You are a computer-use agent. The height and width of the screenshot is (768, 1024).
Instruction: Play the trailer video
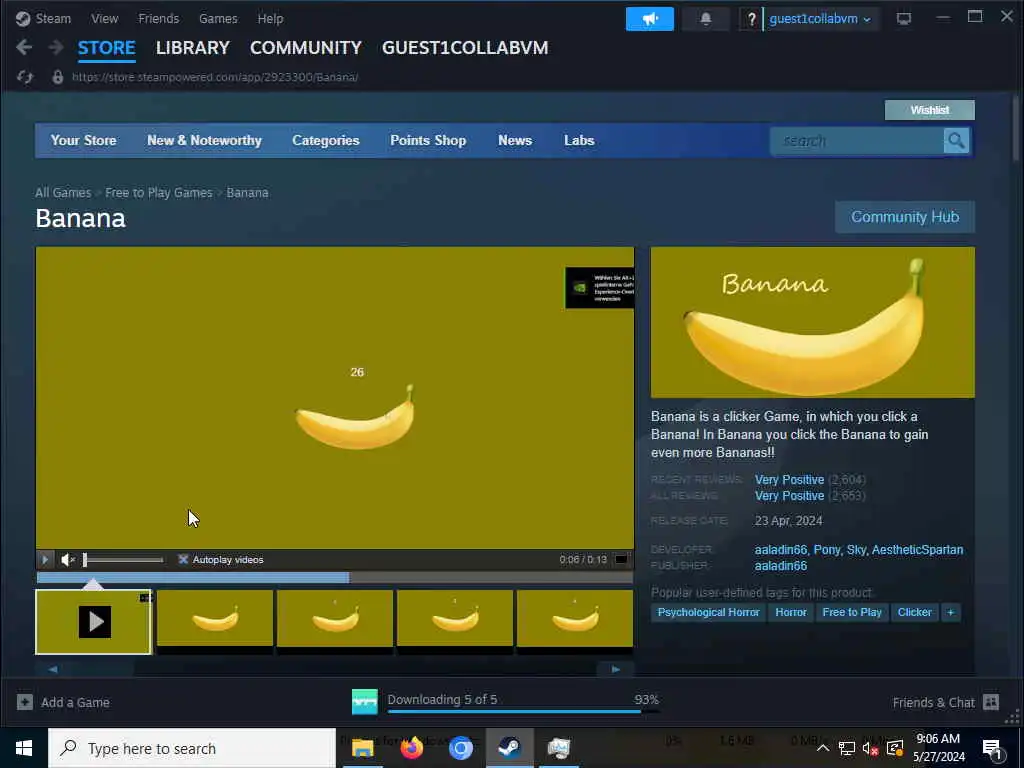pyautogui.click(x=44, y=560)
